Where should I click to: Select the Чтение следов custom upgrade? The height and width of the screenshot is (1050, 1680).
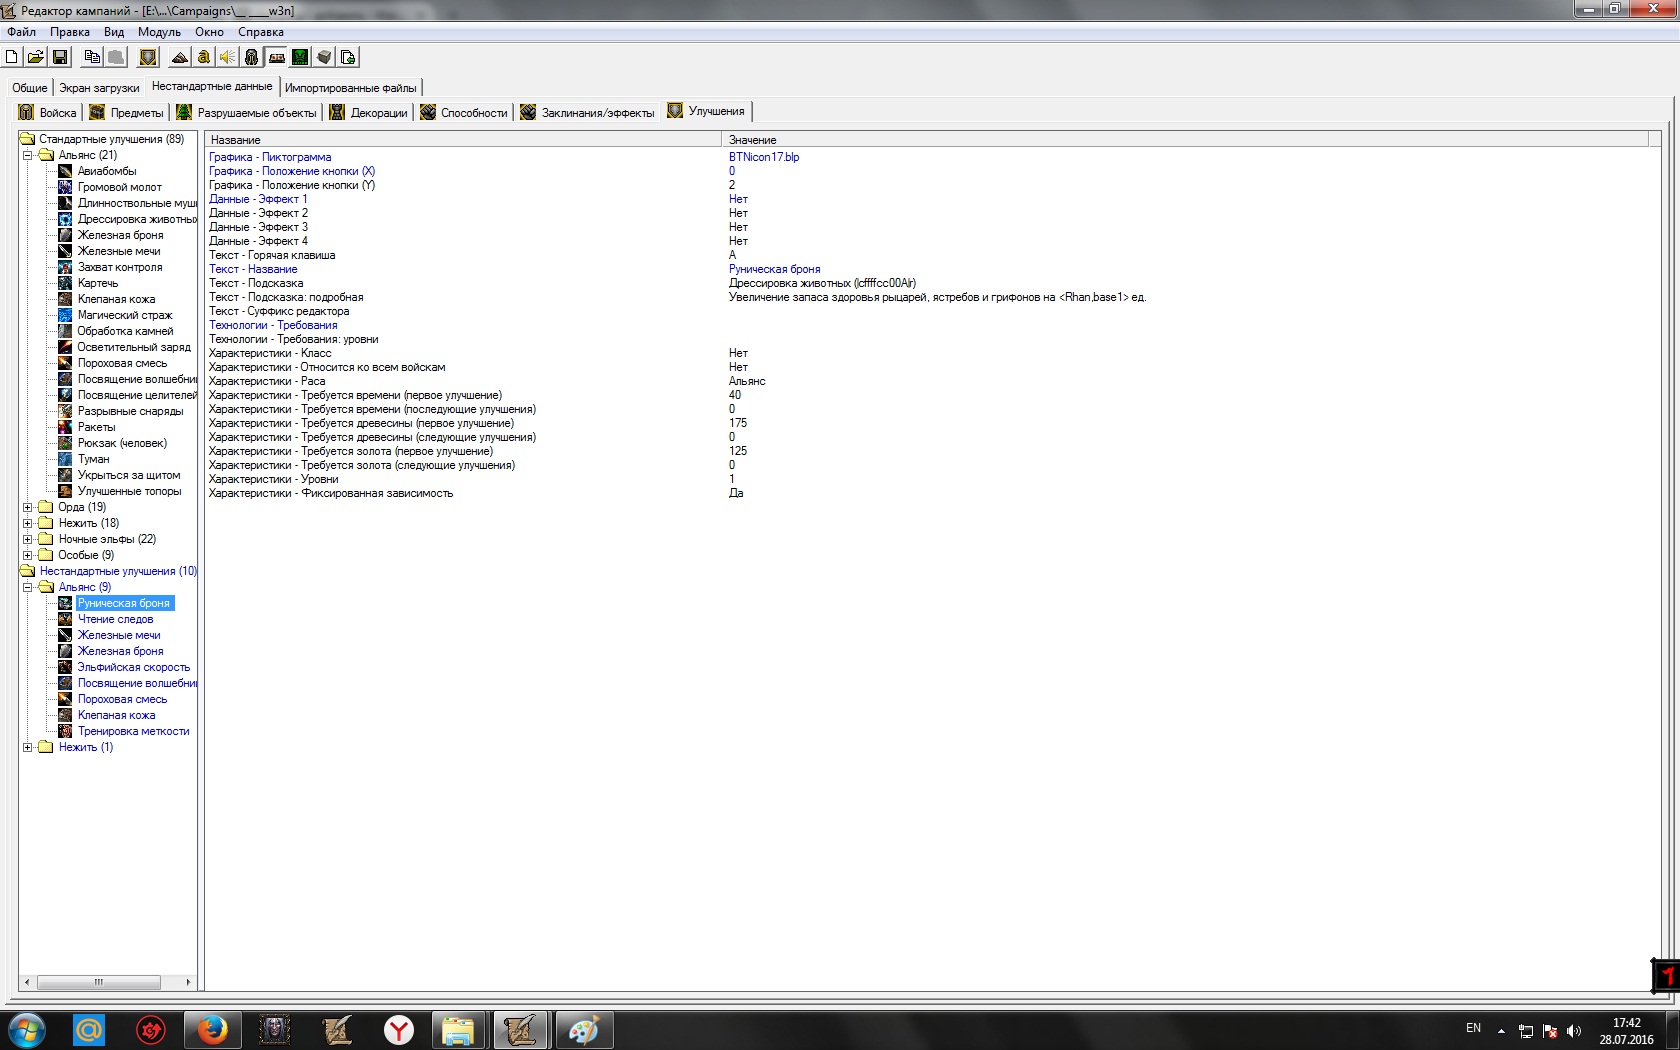click(x=116, y=619)
